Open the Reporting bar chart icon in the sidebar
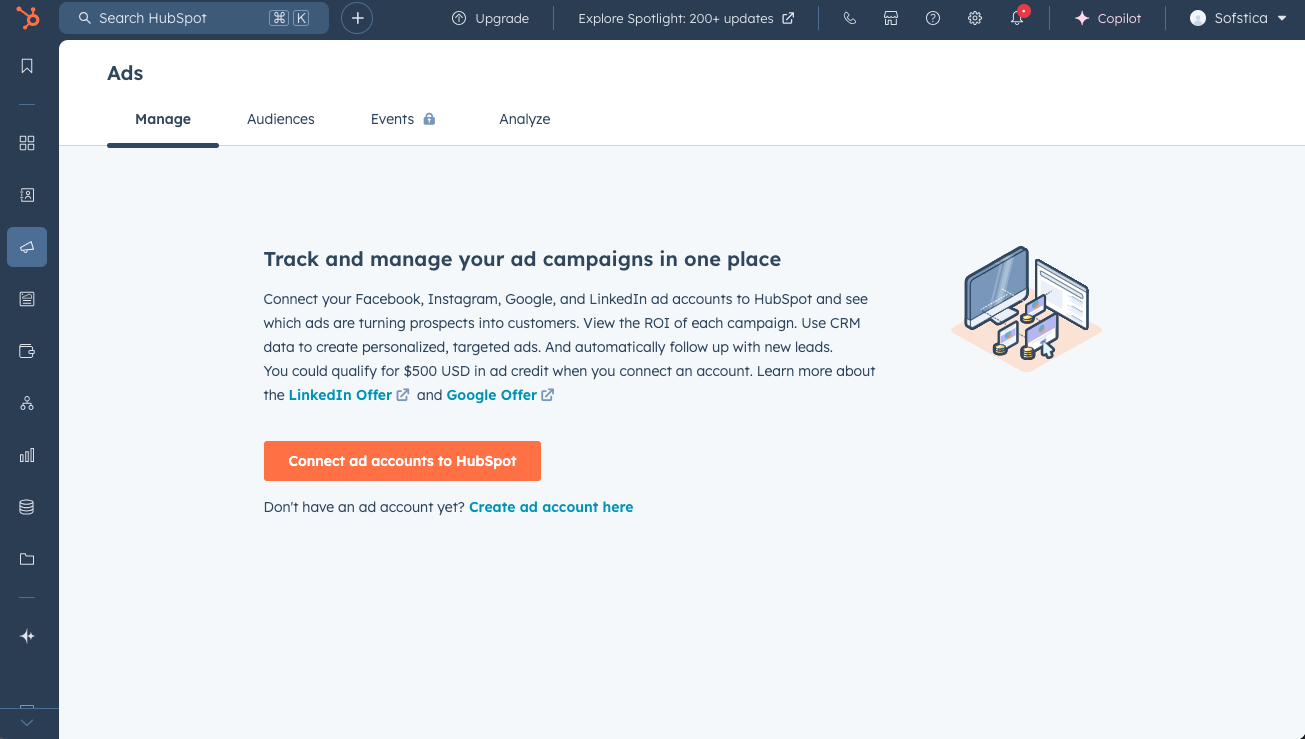 27,455
